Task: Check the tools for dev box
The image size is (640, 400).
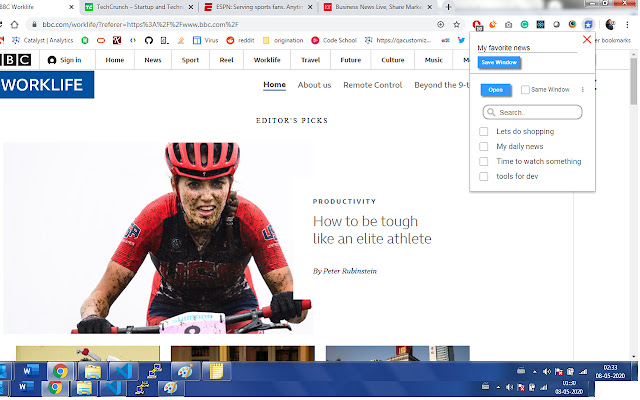Action: [484, 177]
